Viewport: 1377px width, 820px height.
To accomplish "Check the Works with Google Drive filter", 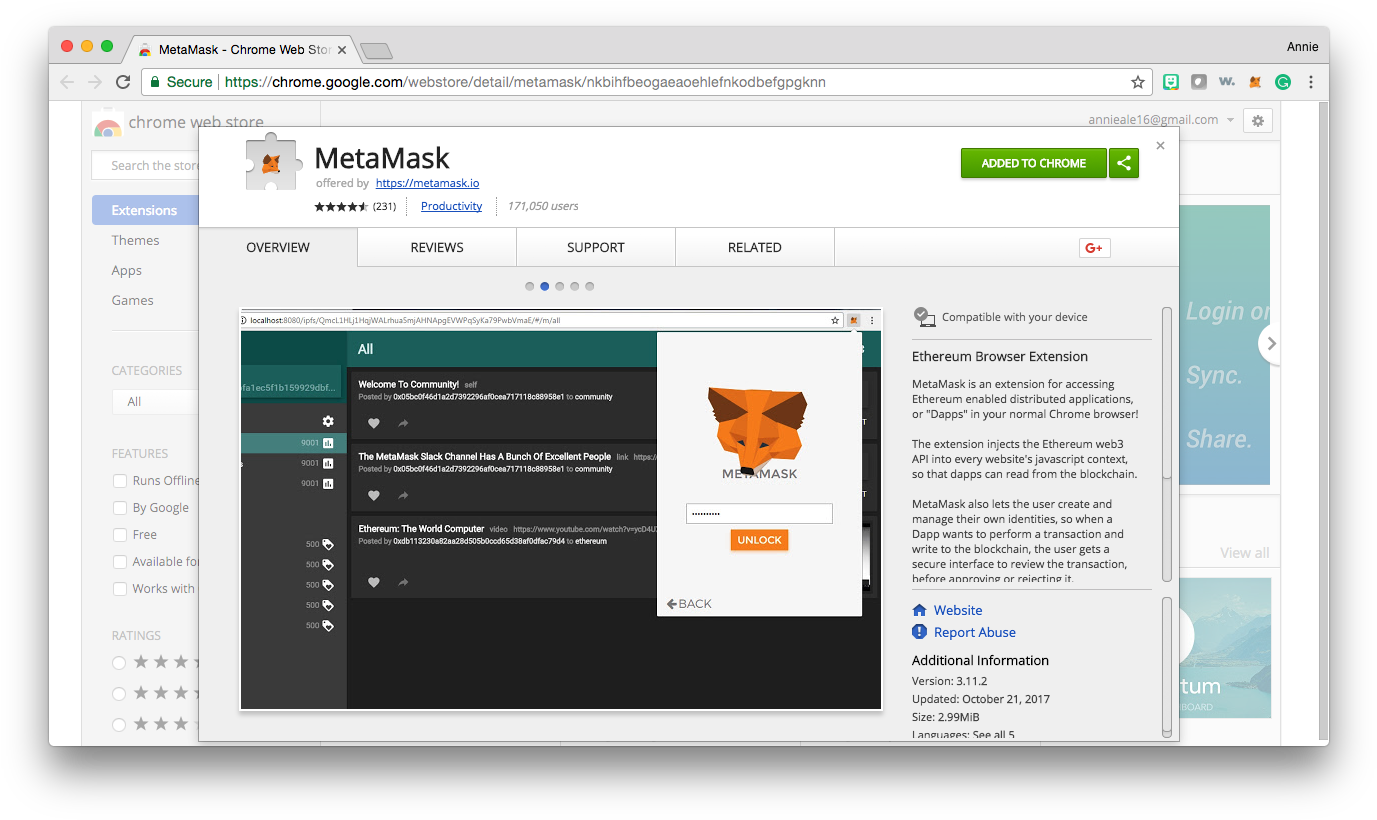I will coord(120,589).
